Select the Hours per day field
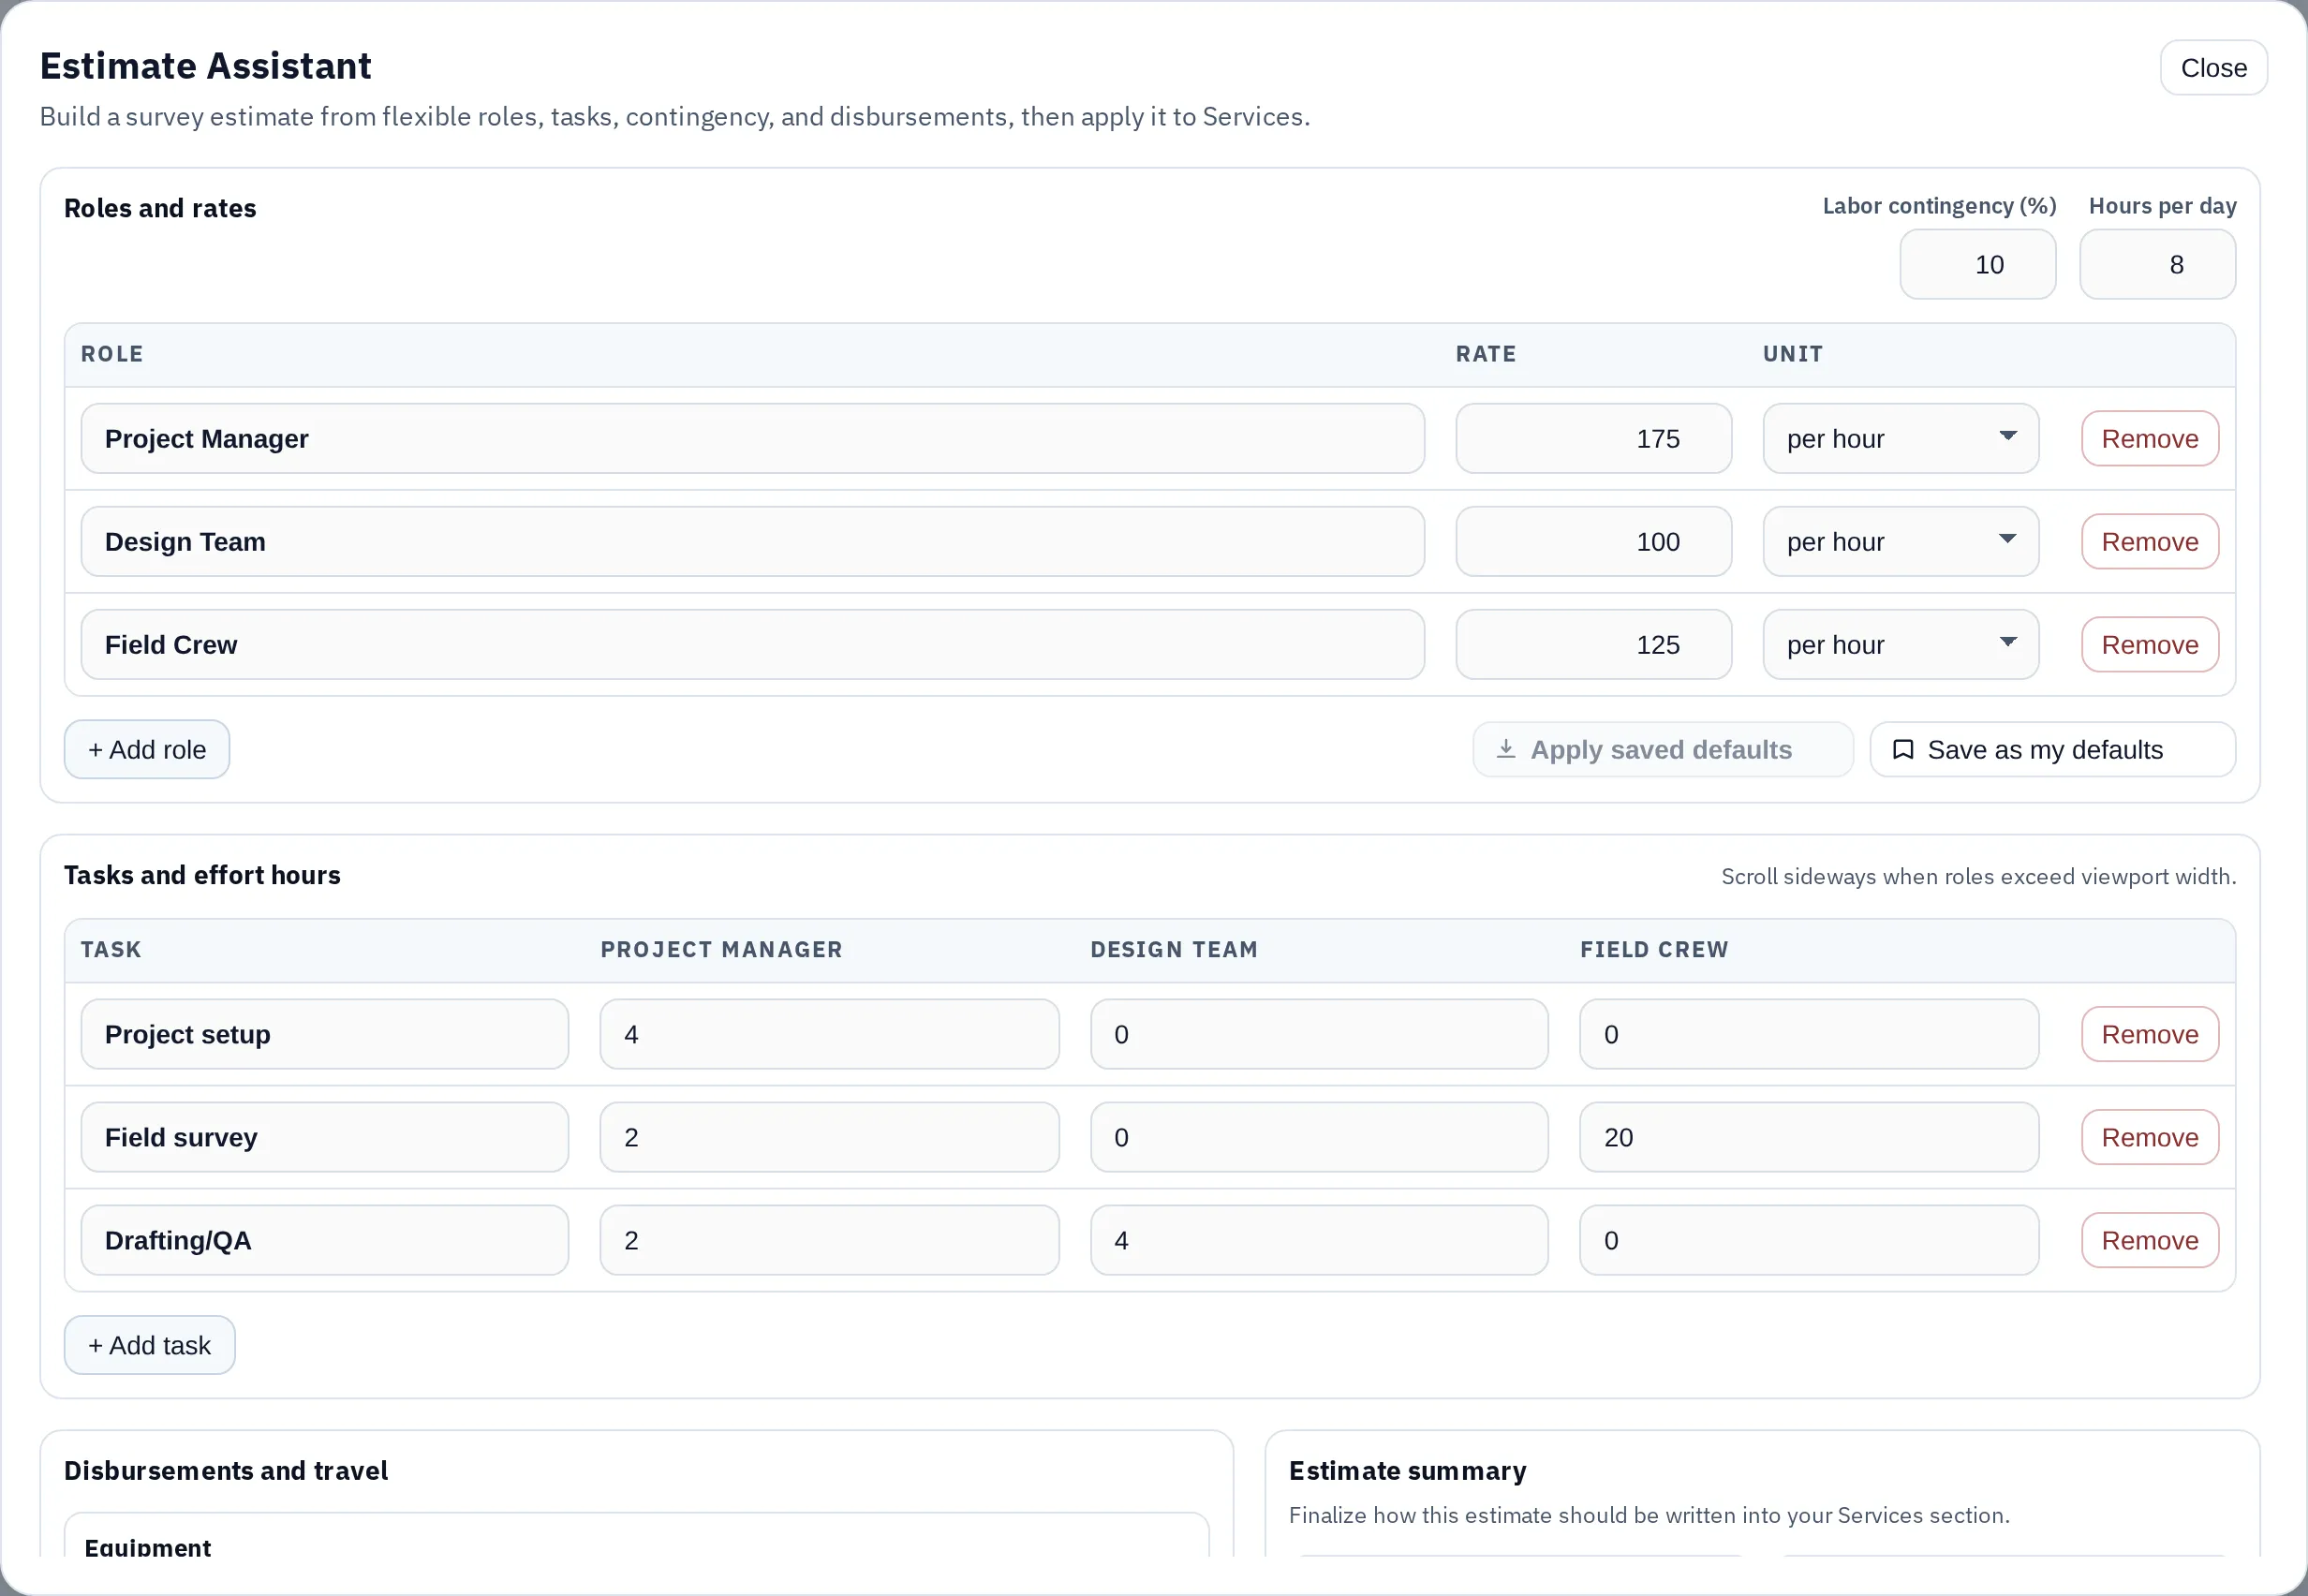This screenshot has height=1596, width=2308. pyautogui.click(x=2157, y=264)
